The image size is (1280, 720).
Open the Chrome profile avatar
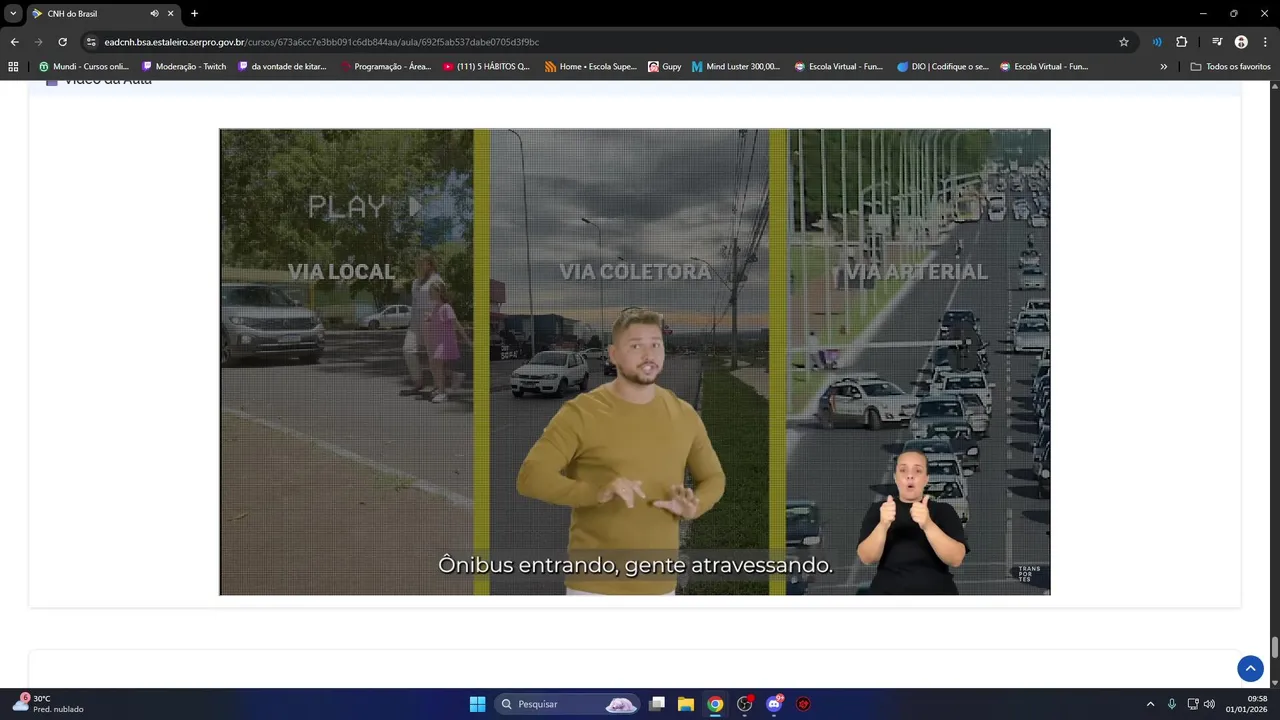coord(1241,42)
